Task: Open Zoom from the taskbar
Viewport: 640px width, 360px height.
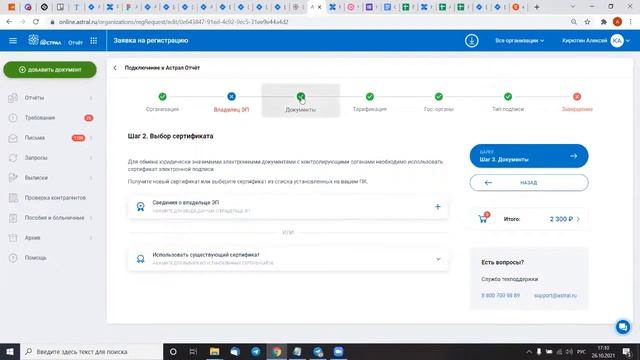Action: (x=338, y=351)
